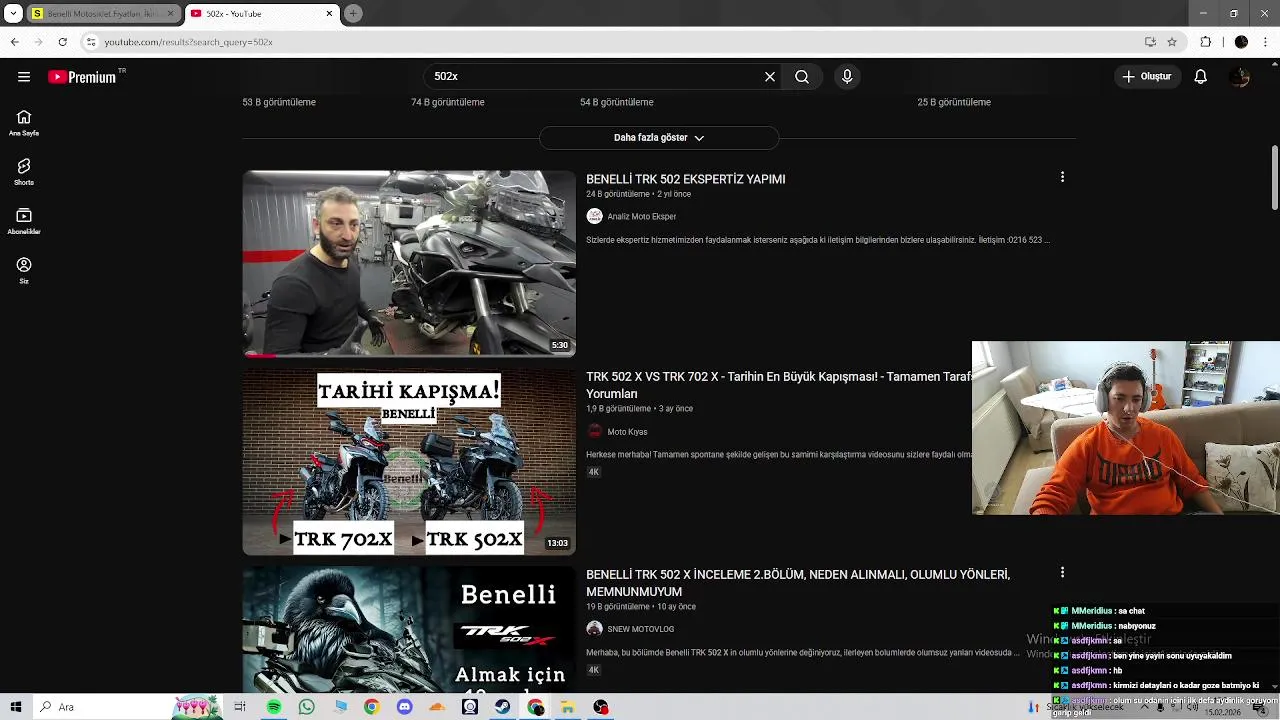Screen dimensions: 1280x720
Task: Visit the Moto Kıyas channel
Action: (x=627, y=432)
